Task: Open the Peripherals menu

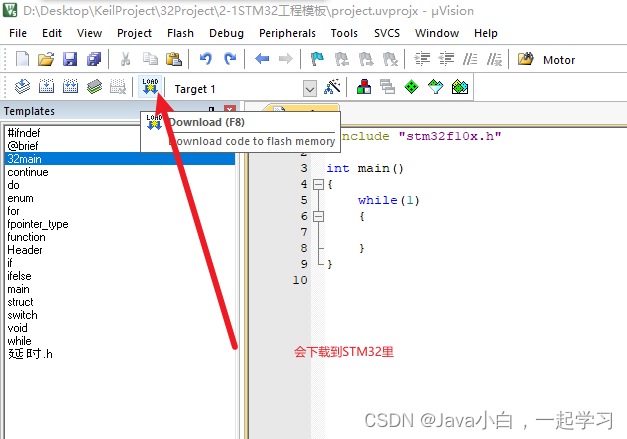Action: pos(287,33)
